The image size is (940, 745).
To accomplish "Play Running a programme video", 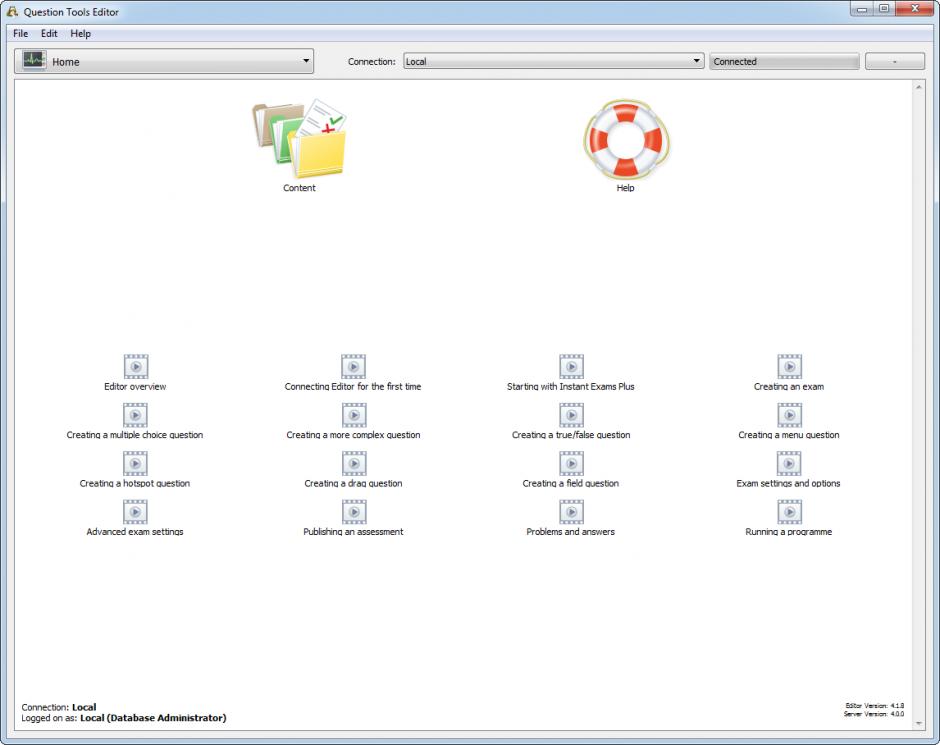I will (x=789, y=512).
